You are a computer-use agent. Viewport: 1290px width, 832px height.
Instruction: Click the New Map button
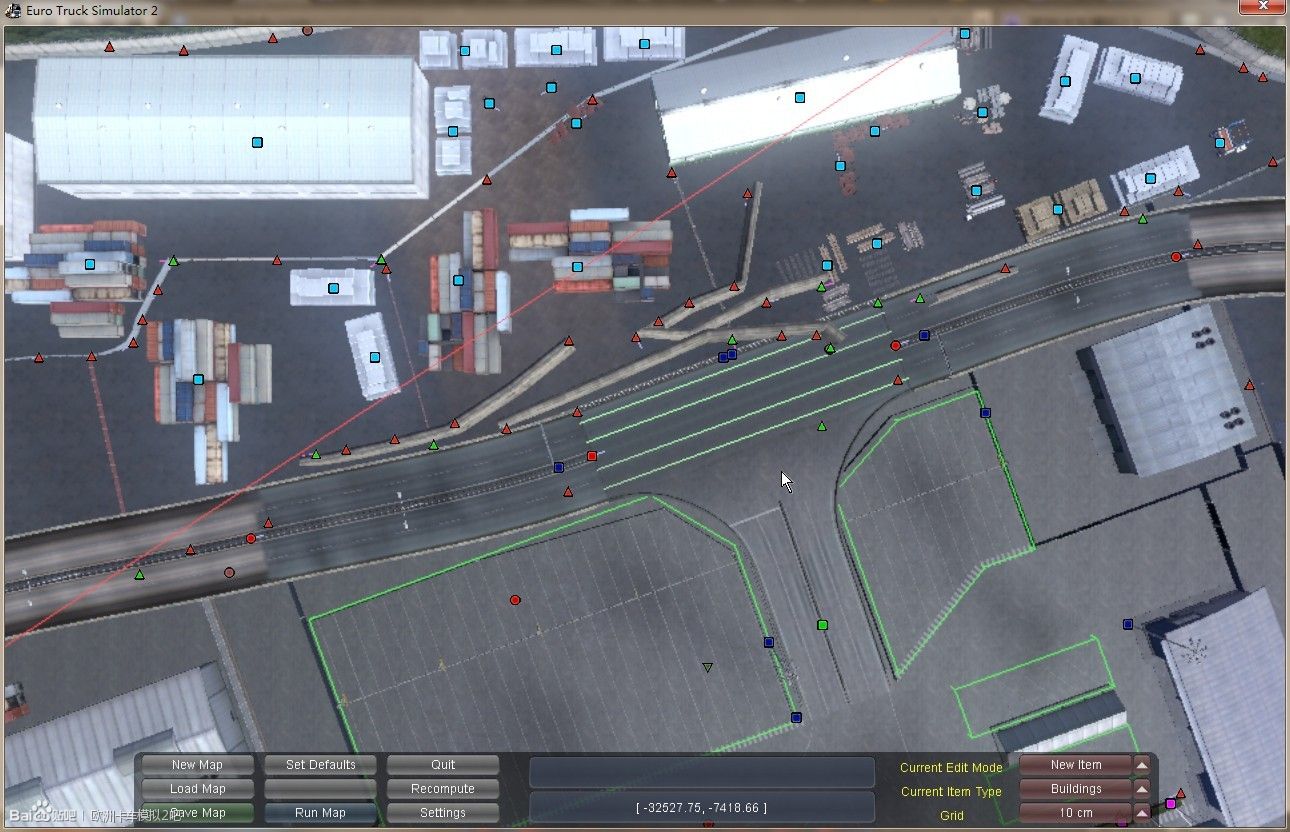(197, 765)
